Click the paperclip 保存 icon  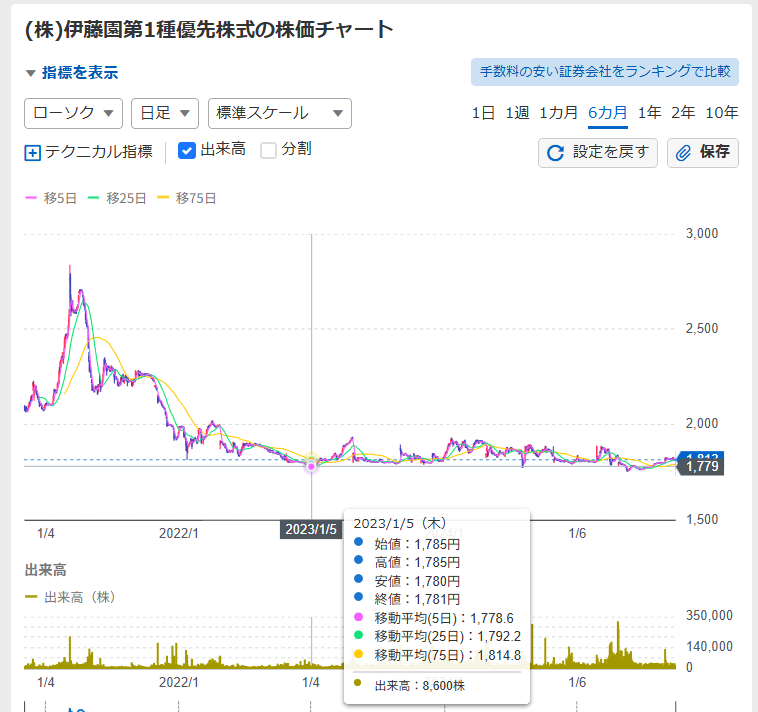point(684,153)
